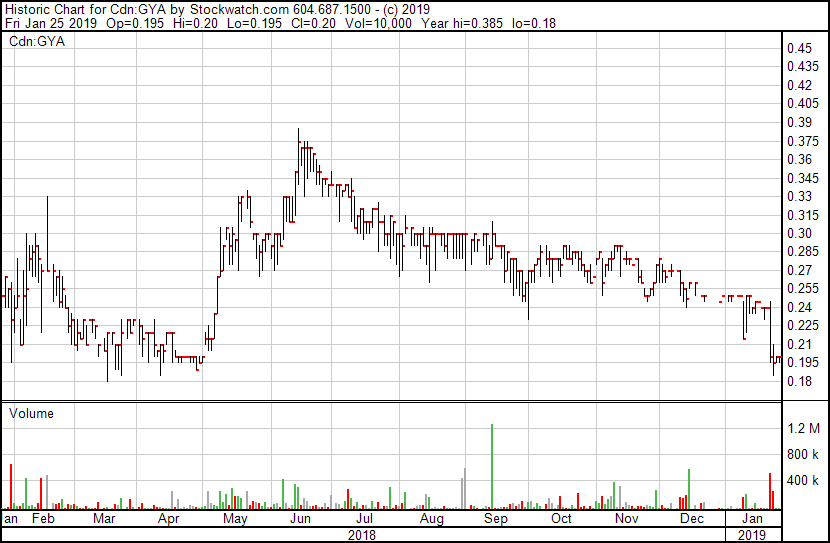Click the 0.27 price axis label
This screenshot has width=830, height=543.
799,270
